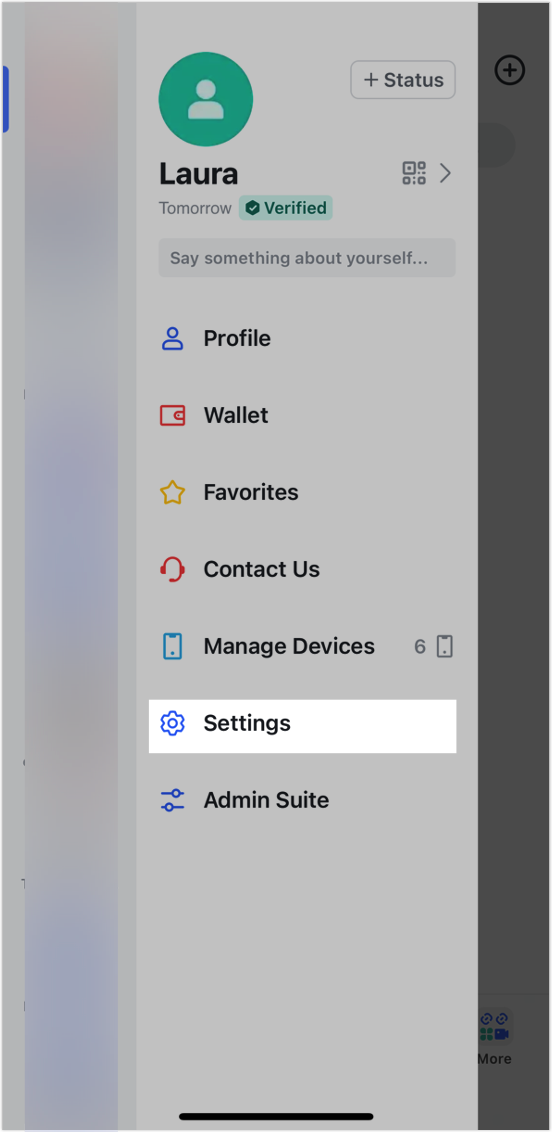Open Profile via the blue person icon
This screenshot has width=552, height=1132.
click(172, 339)
